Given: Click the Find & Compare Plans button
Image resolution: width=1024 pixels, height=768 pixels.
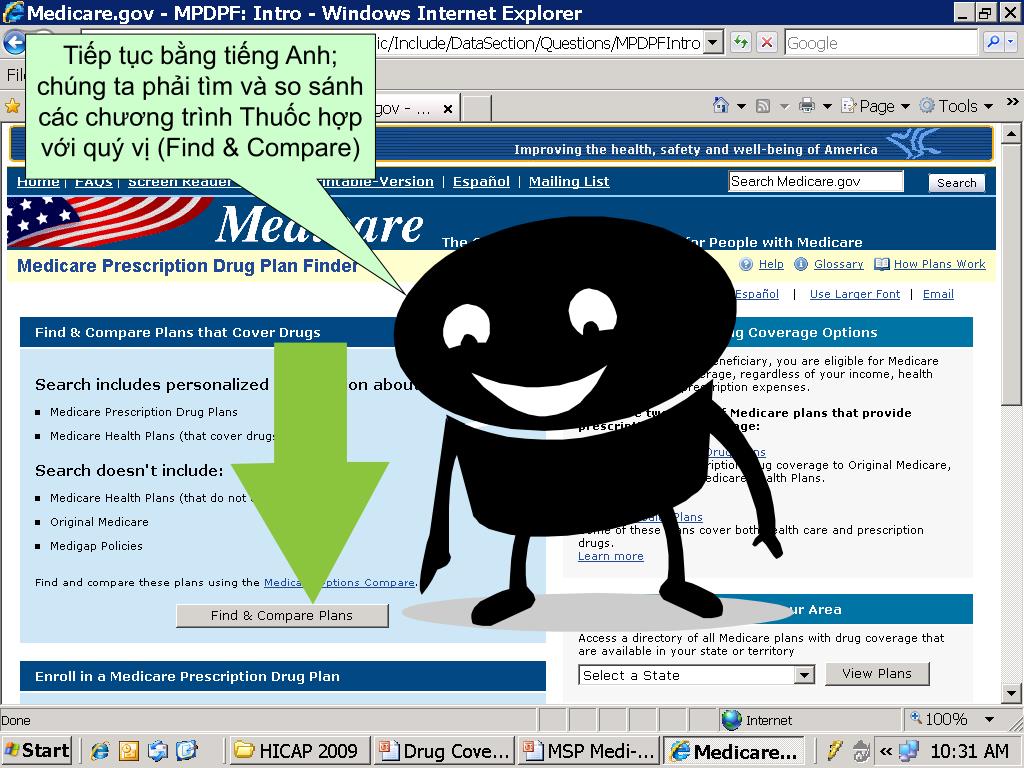Looking at the screenshot, I should [x=282, y=615].
